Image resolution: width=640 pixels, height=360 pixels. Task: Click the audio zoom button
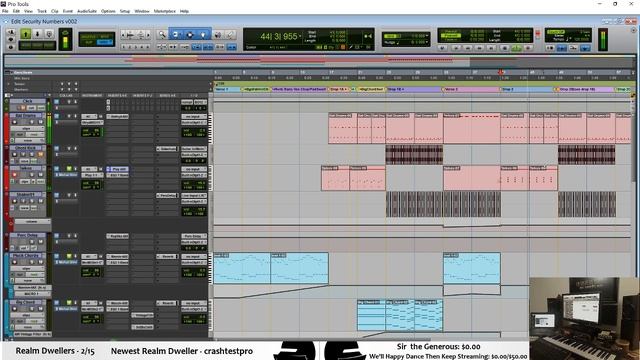point(130,35)
